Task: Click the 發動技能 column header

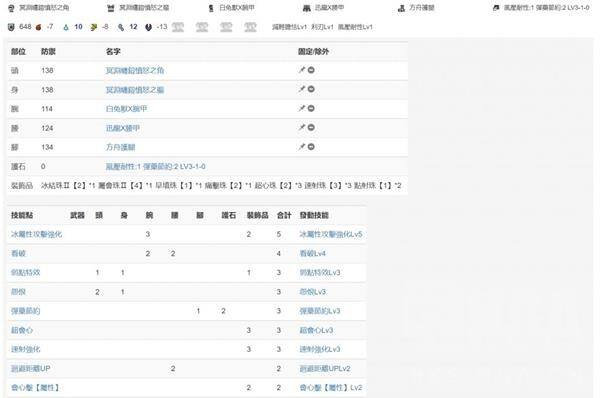Action: click(314, 215)
